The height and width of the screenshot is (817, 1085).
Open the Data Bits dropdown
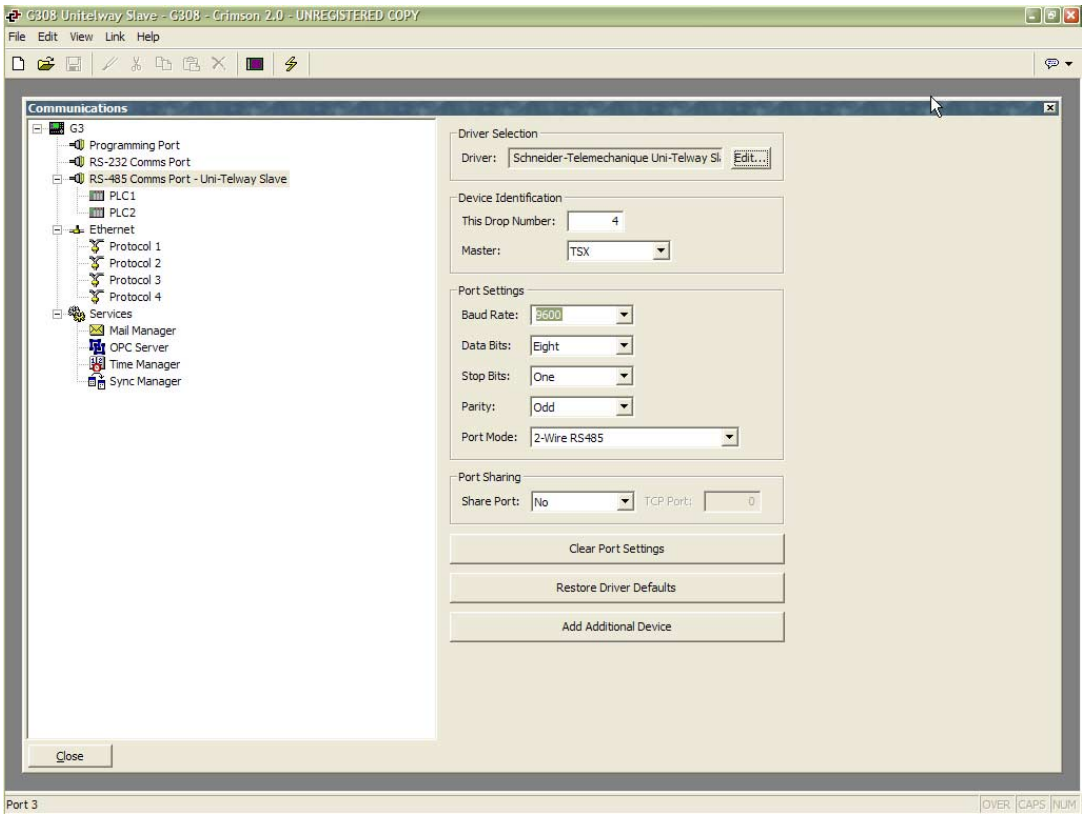623,345
